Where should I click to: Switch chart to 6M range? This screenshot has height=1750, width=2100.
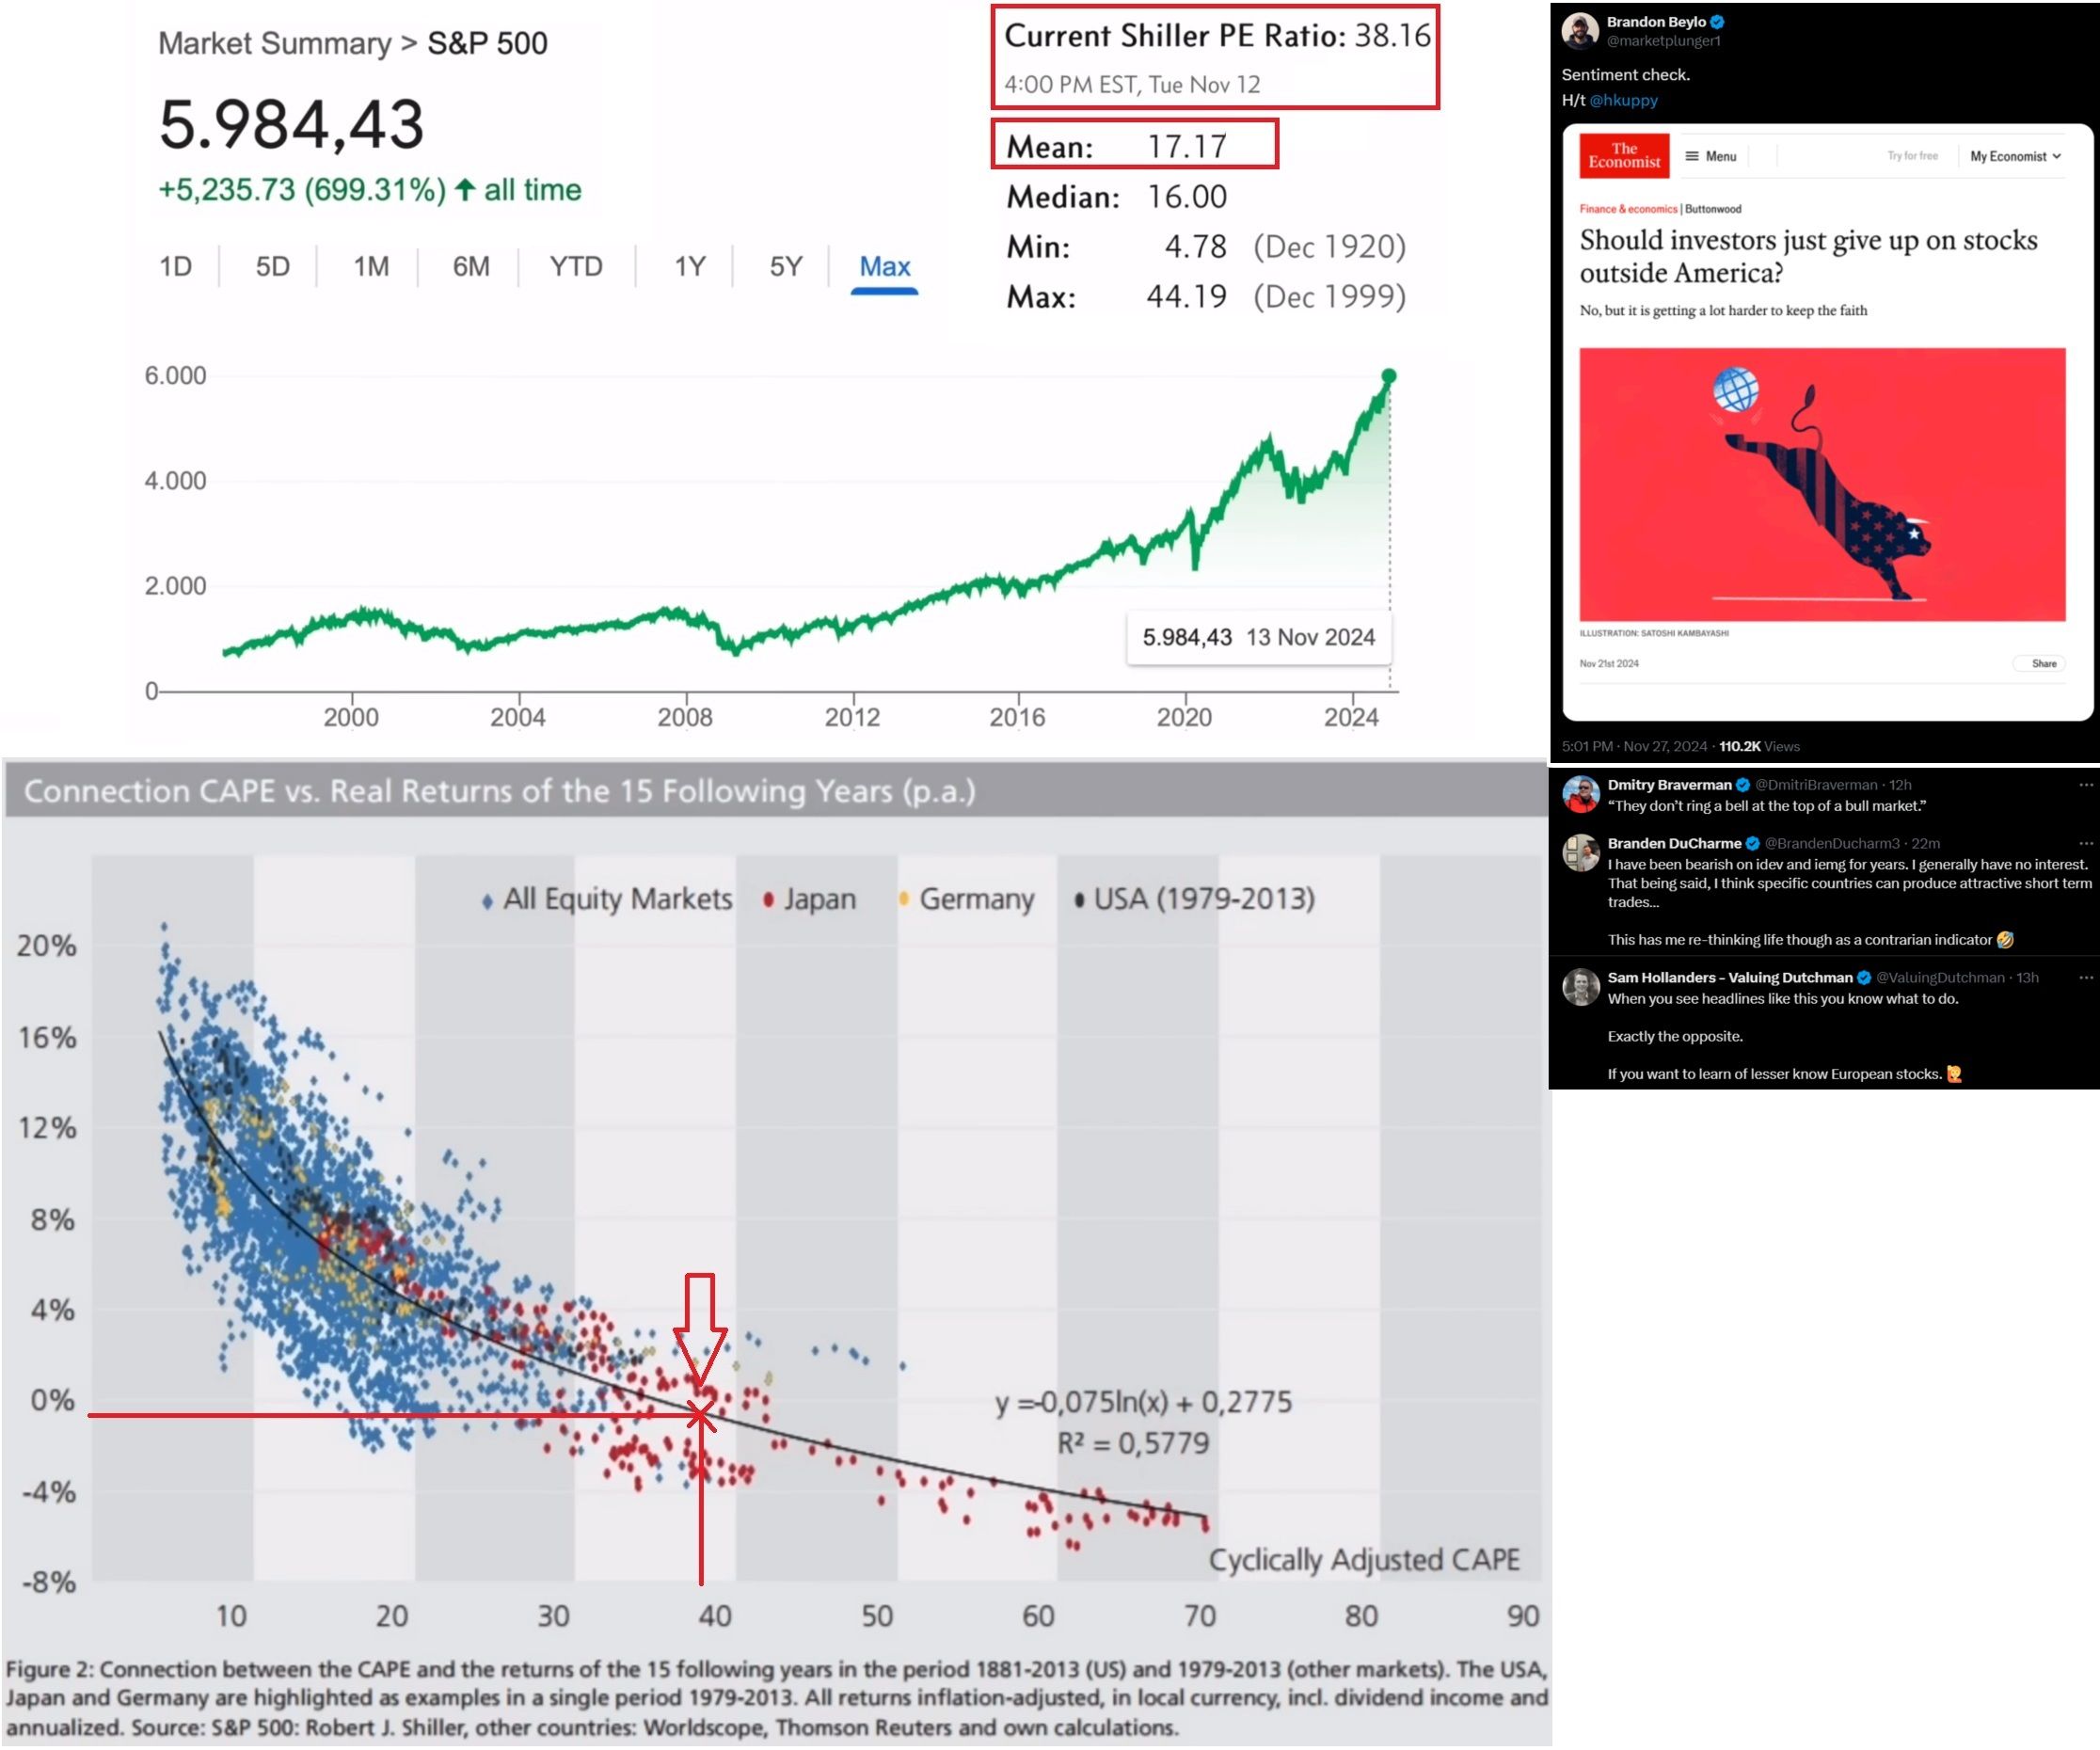(x=471, y=266)
